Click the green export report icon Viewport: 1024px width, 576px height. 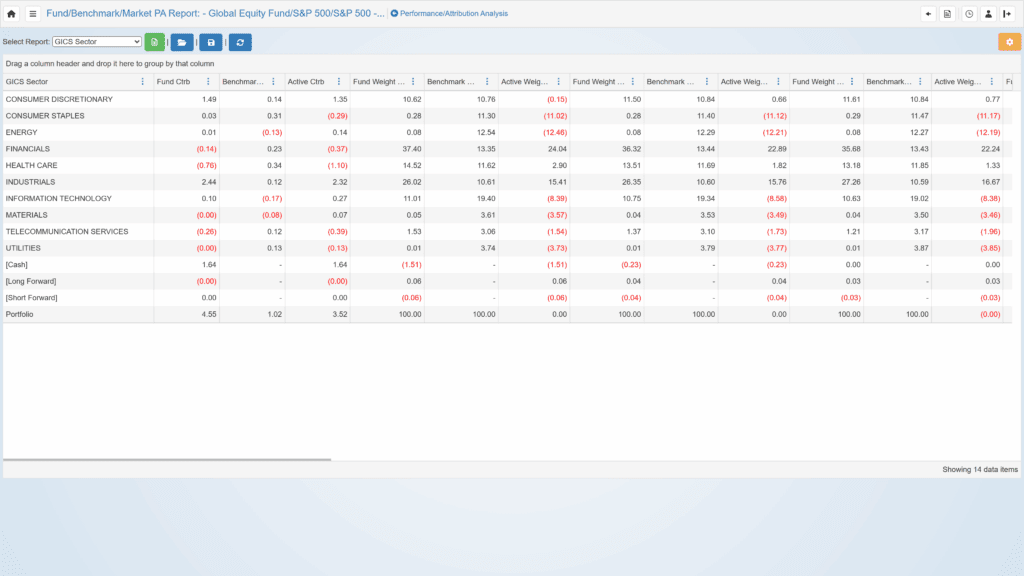pos(154,42)
